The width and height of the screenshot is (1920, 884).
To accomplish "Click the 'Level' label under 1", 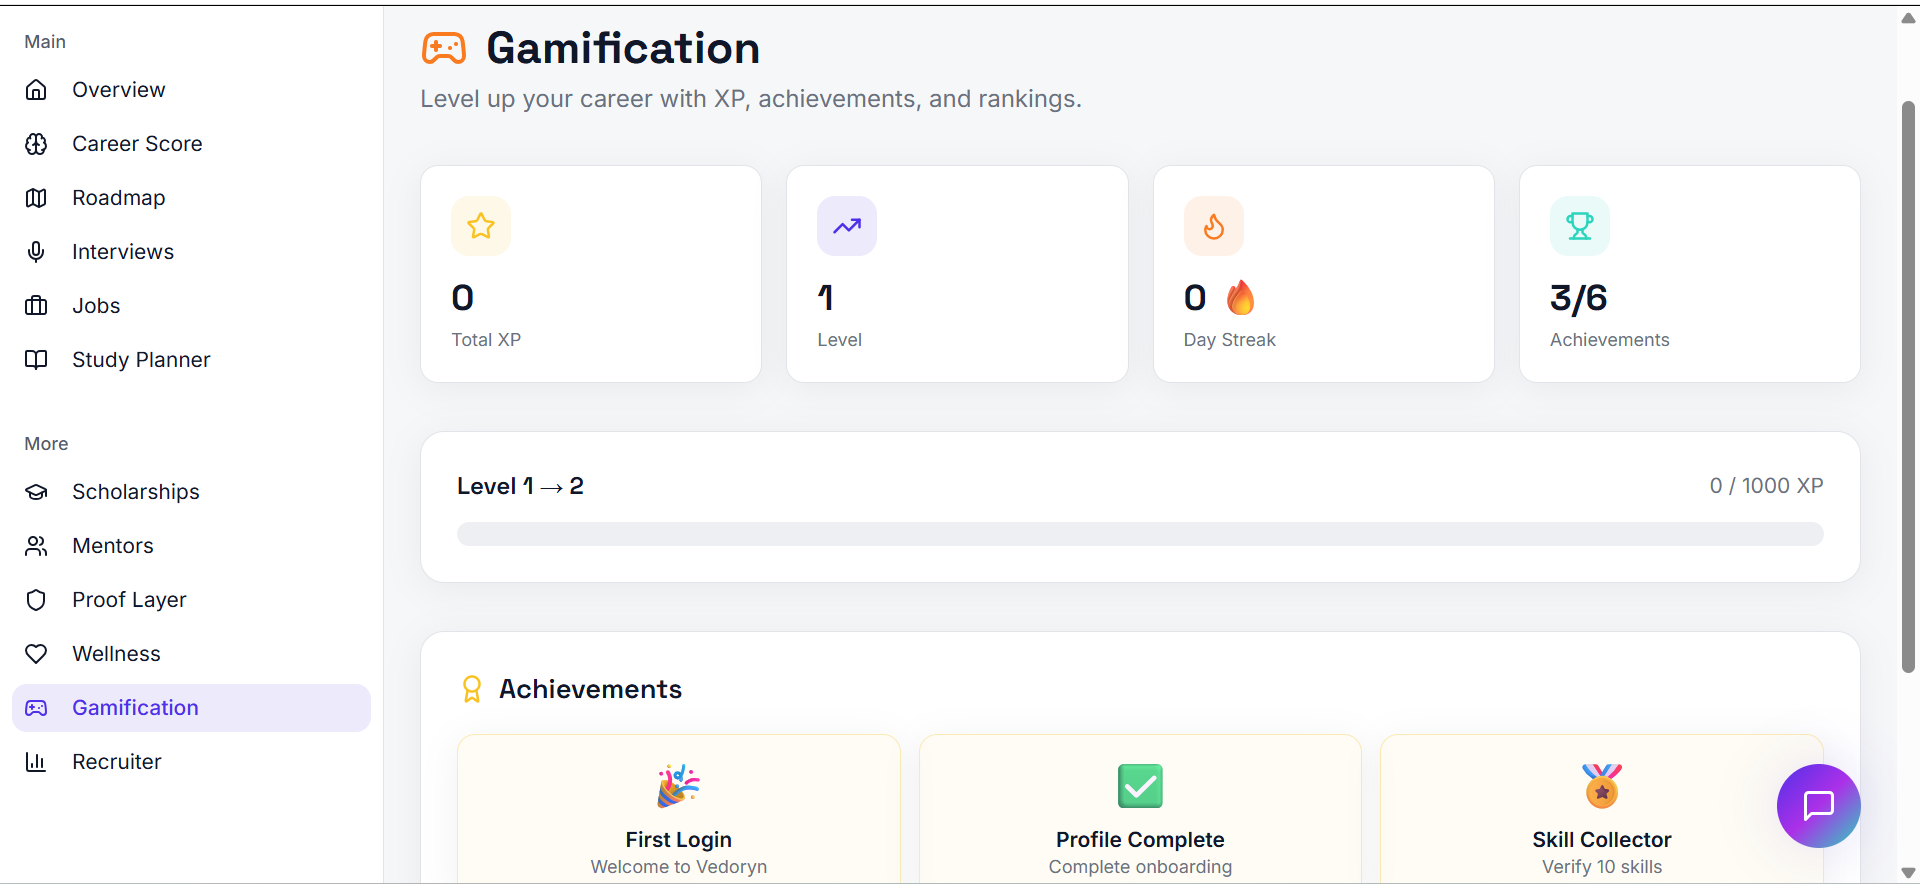I will [840, 340].
